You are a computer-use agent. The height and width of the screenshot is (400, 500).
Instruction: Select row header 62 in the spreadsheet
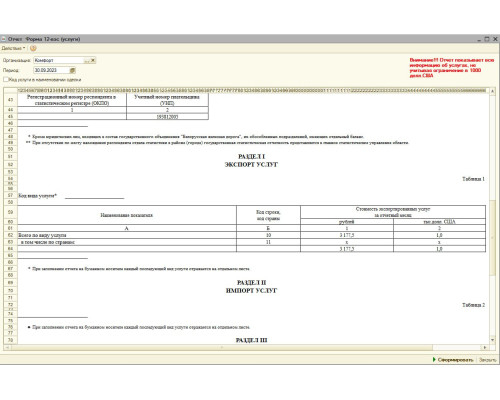10,235
